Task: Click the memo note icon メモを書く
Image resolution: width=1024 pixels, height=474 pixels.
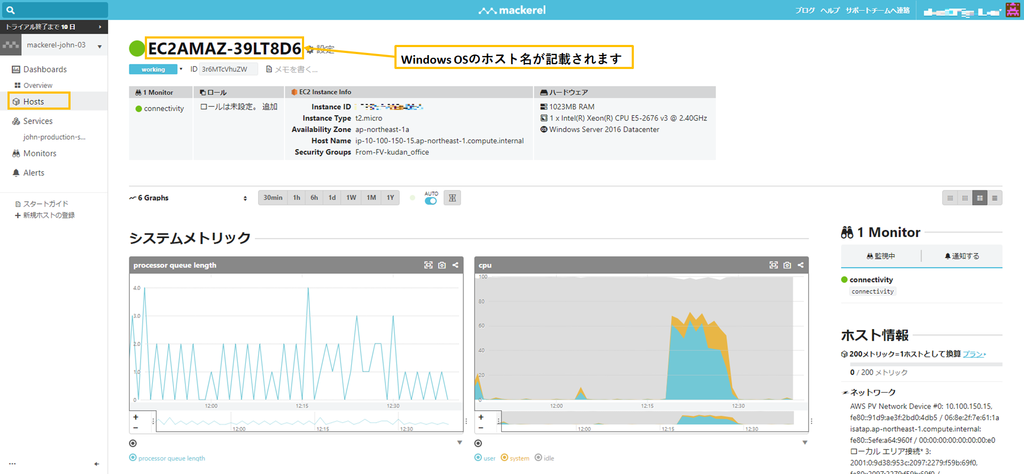Action: click(269, 69)
